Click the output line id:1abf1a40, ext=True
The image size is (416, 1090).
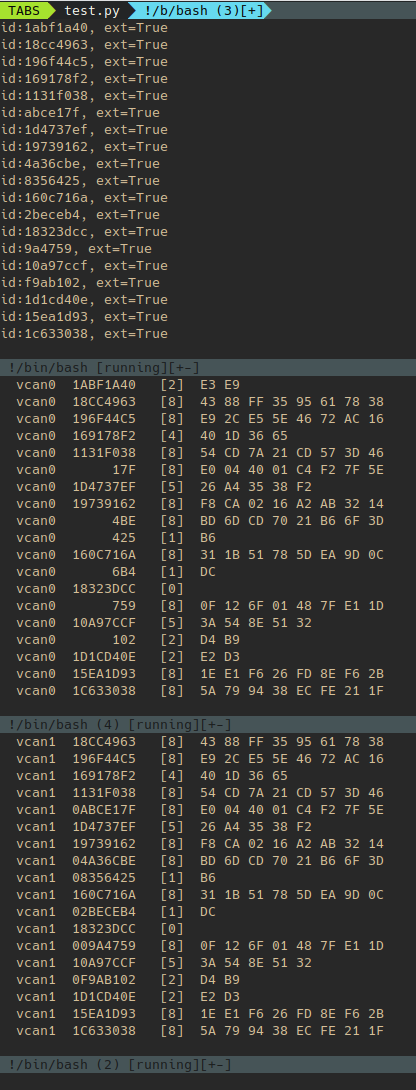click(x=84, y=28)
